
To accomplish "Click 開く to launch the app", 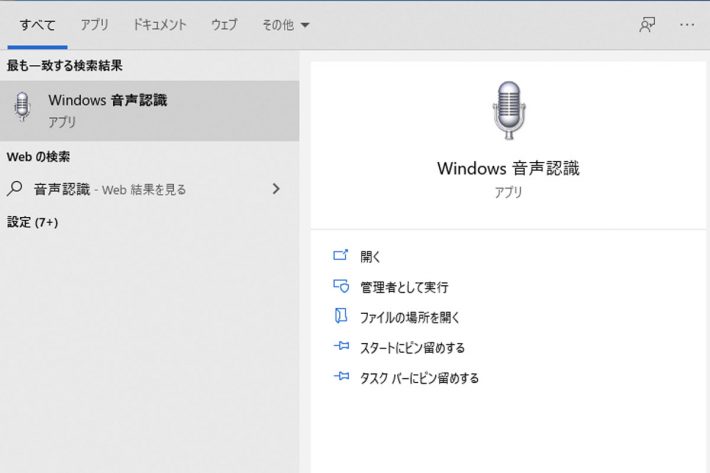I will [x=370, y=257].
